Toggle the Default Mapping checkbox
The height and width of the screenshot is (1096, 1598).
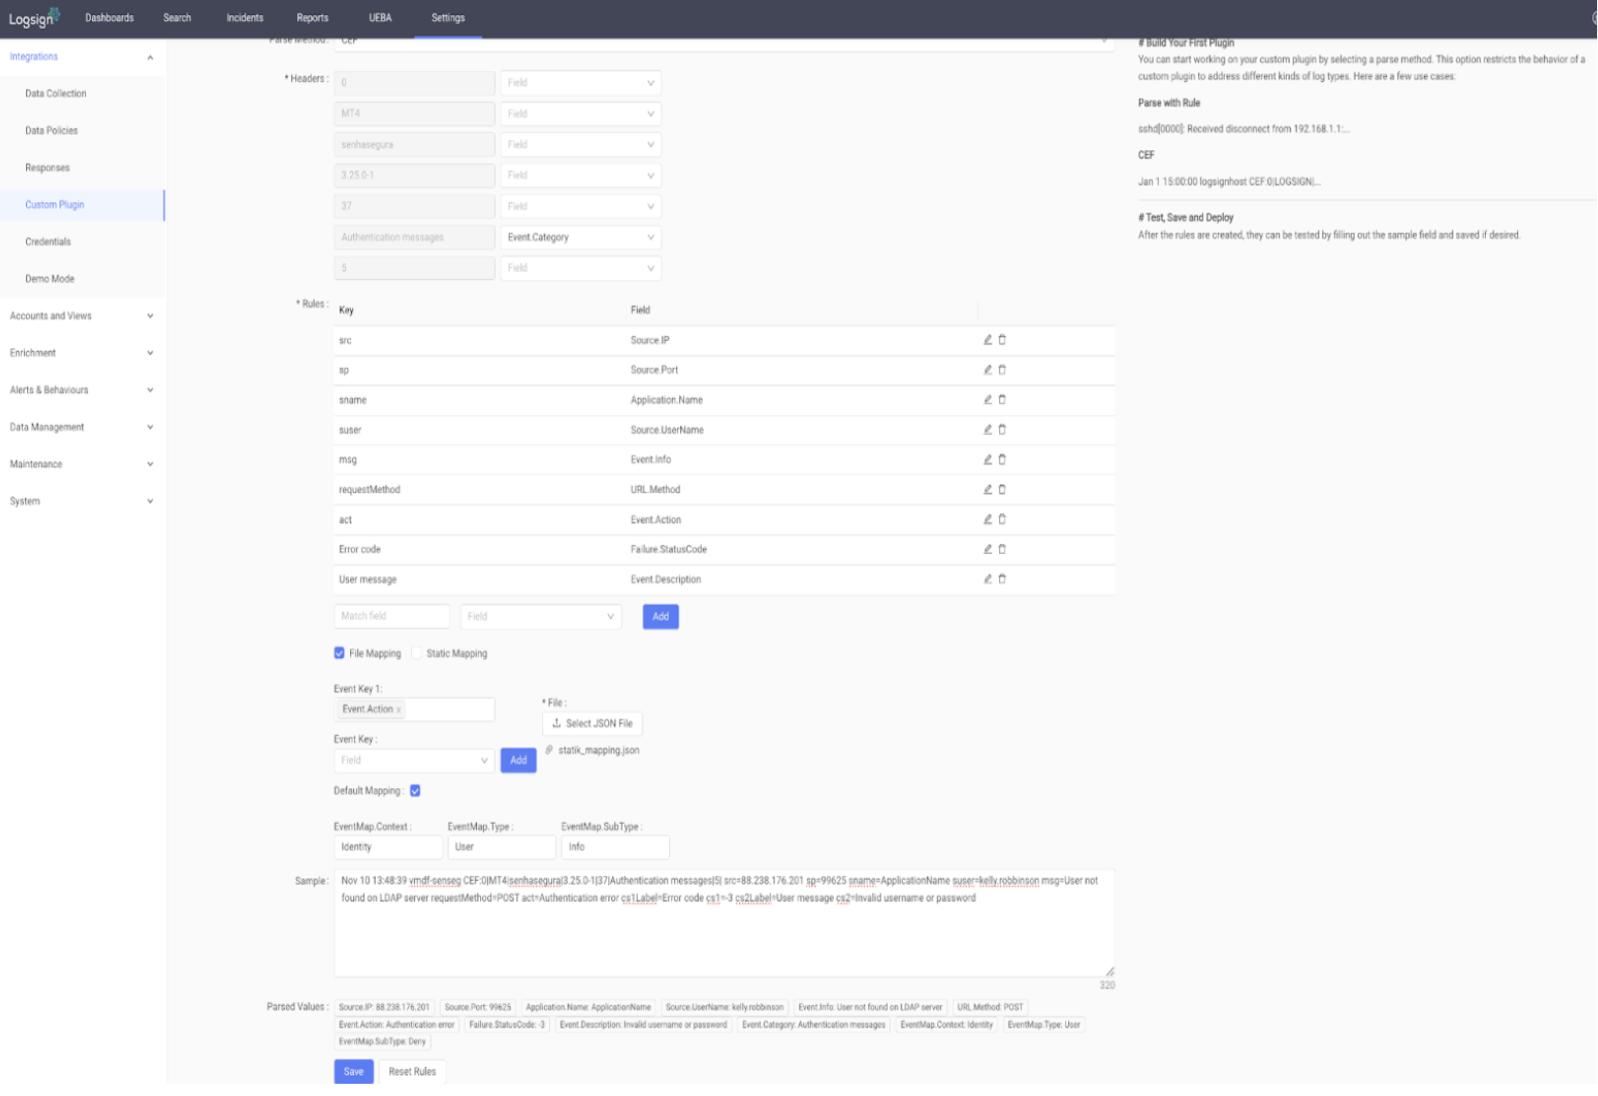click(x=415, y=791)
